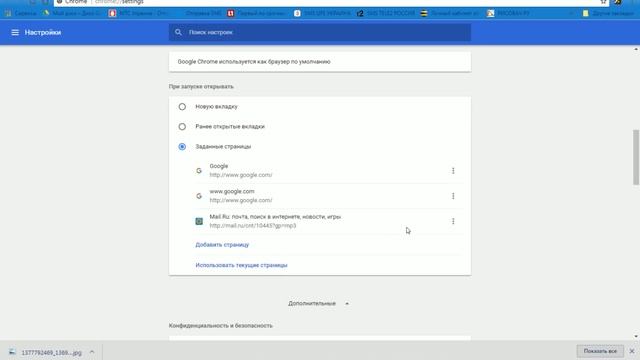Click the Настройки title in the header
Viewport: 640px width, 360px height.
tap(43, 32)
